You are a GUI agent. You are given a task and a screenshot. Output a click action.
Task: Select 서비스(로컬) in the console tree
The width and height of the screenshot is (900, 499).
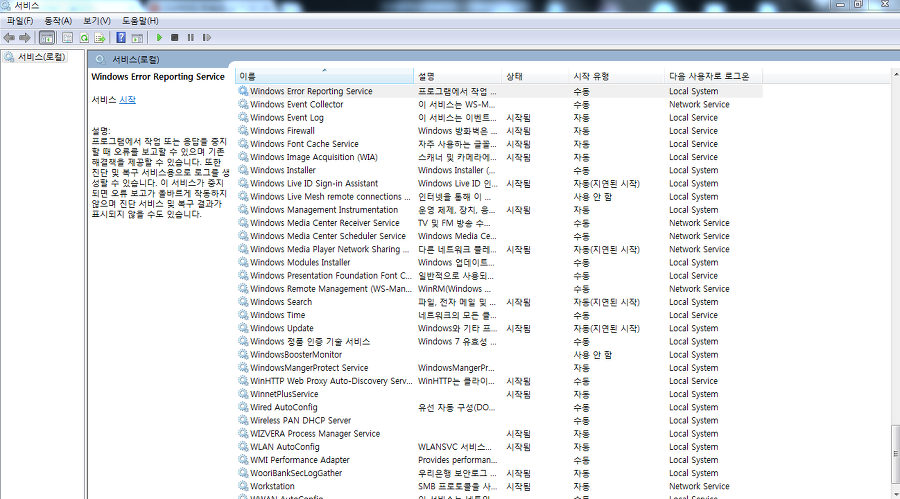(x=41, y=57)
